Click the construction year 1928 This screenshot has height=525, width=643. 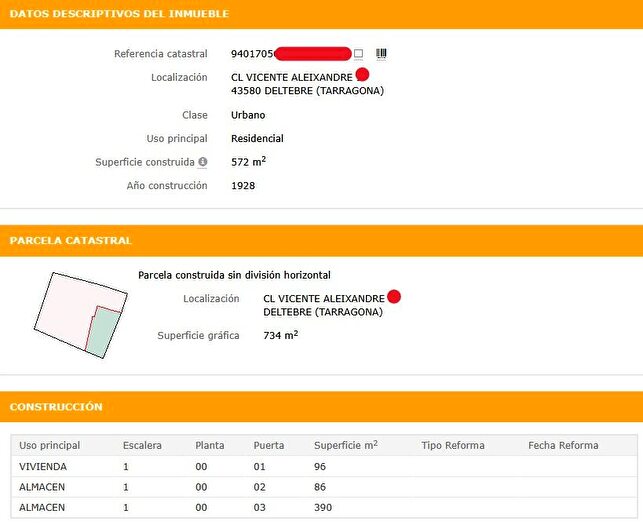coord(243,186)
